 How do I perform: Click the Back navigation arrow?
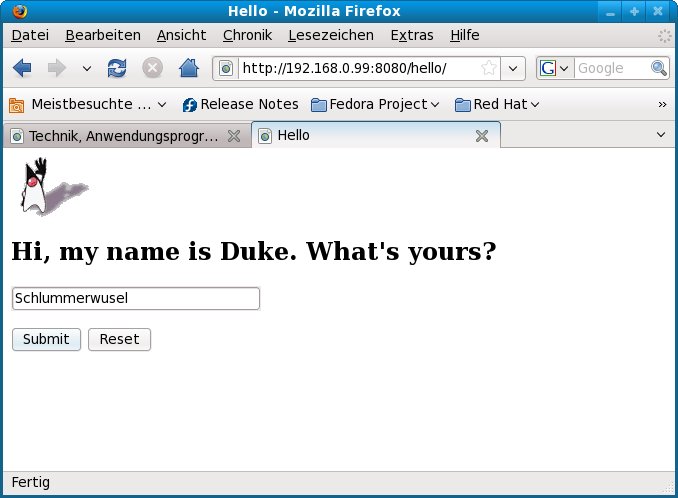click(x=23, y=68)
